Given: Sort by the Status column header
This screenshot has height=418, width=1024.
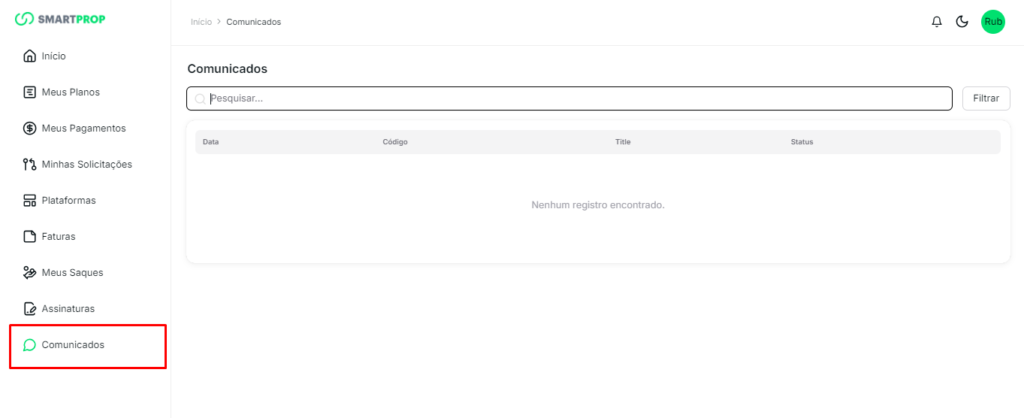Looking at the screenshot, I should click(801, 142).
